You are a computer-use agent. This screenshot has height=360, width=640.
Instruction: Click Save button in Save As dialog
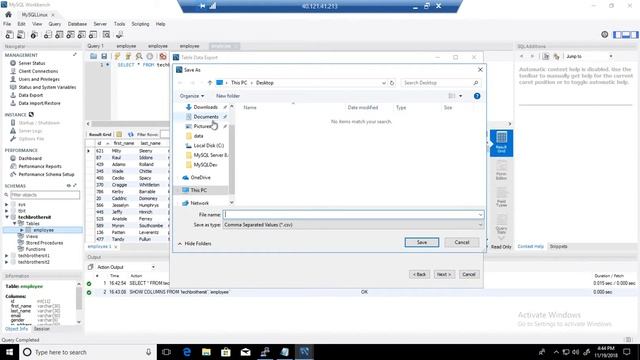point(422,242)
